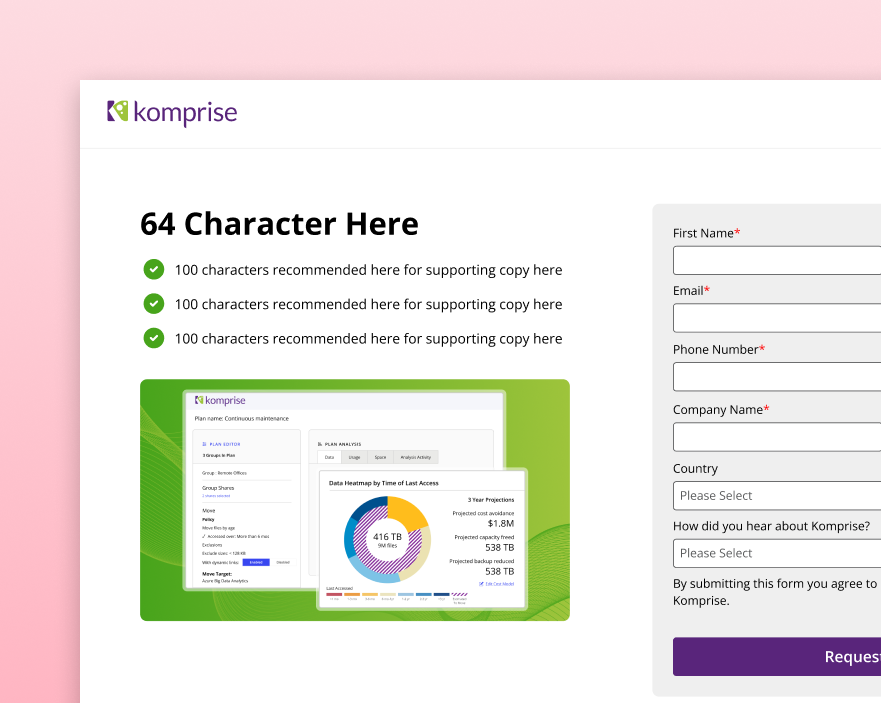Image resolution: width=881 pixels, height=703 pixels.
Task: Switch dynamic links to Disabled
Action: coord(282,562)
